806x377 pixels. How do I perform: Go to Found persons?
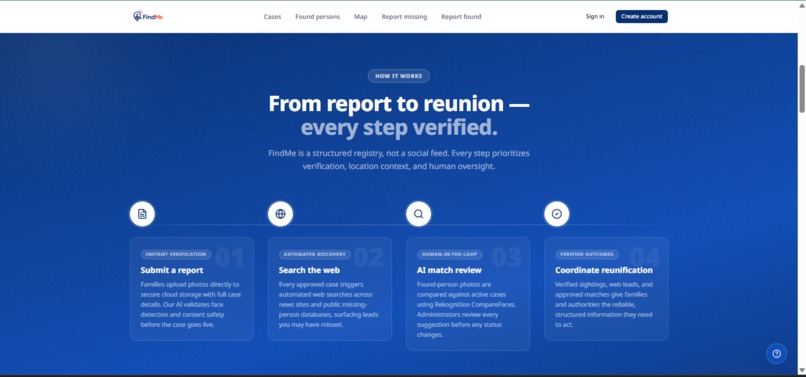coord(317,16)
